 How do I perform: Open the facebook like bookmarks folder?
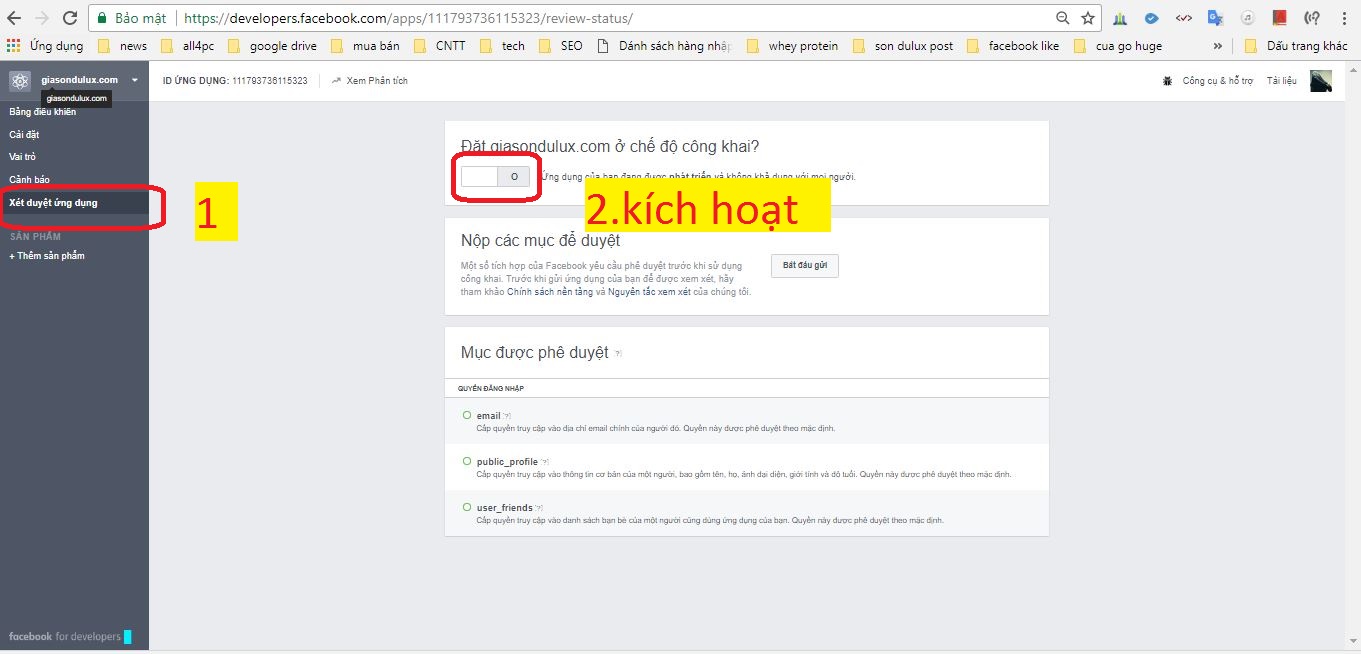tap(1013, 46)
